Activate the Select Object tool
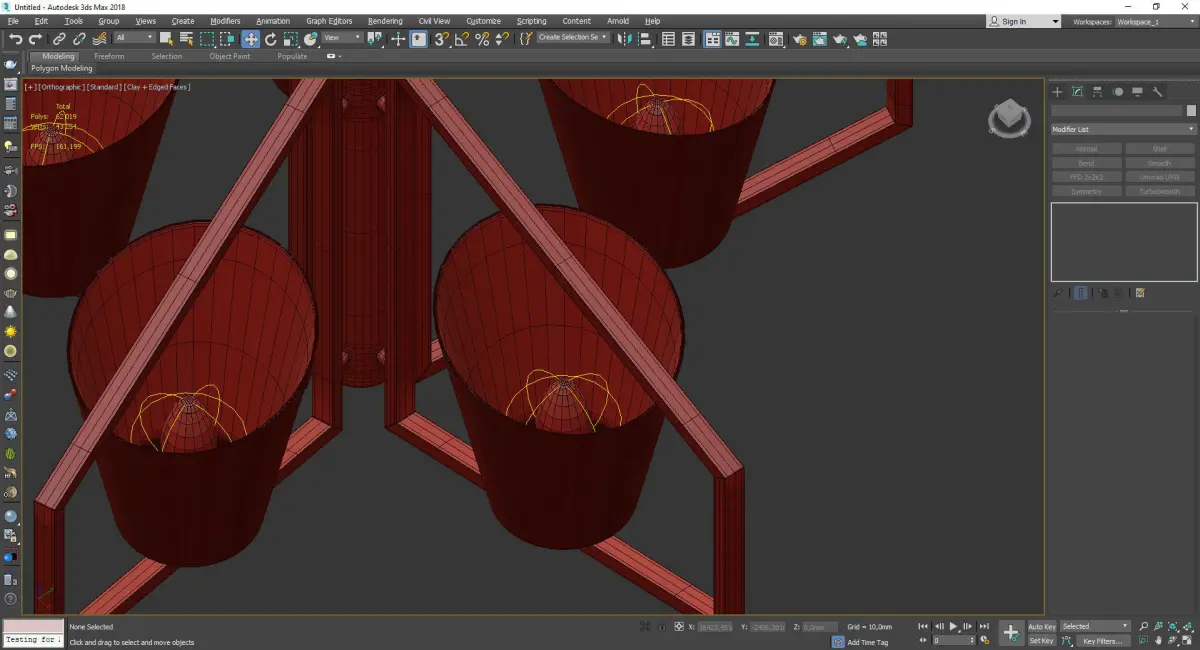This screenshot has height=650, width=1200. (x=166, y=39)
